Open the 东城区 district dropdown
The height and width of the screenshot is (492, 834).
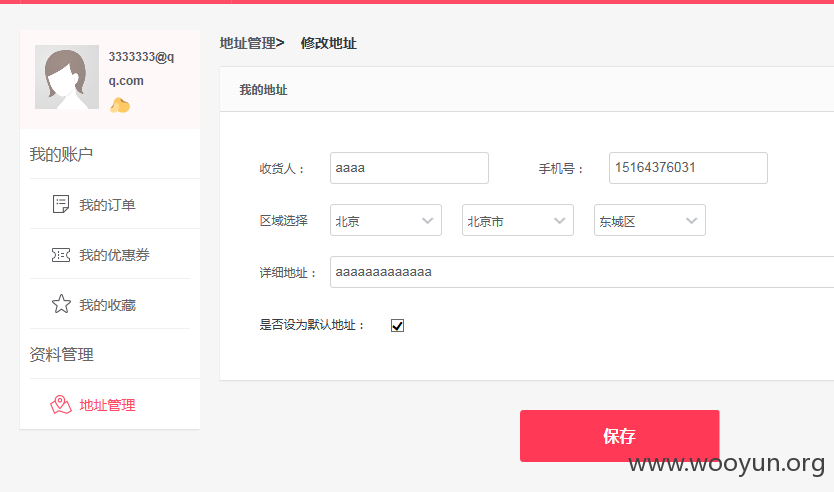[649, 220]
